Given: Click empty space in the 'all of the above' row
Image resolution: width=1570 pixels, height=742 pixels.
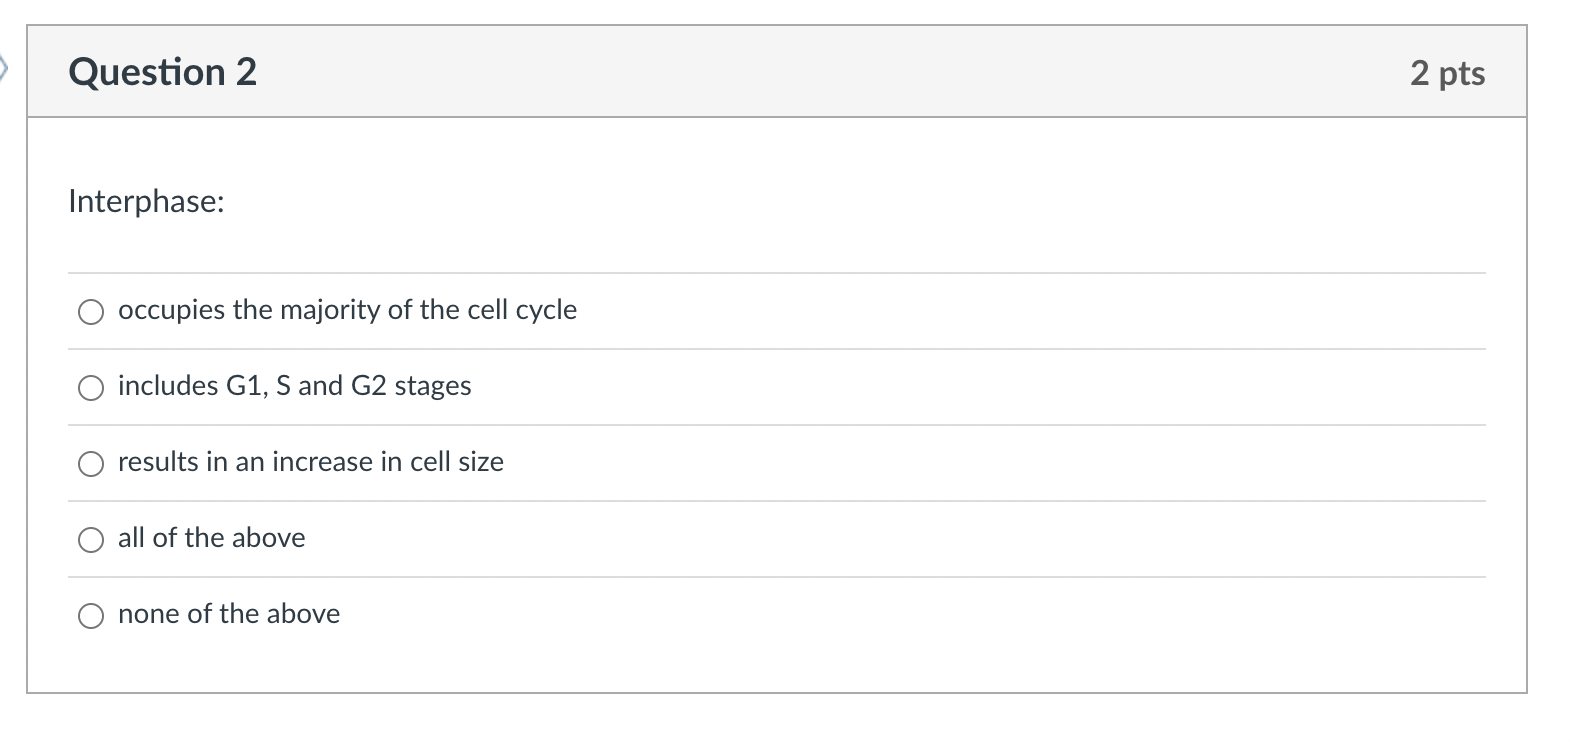Looking at the screenshot, I should point(900,539).
